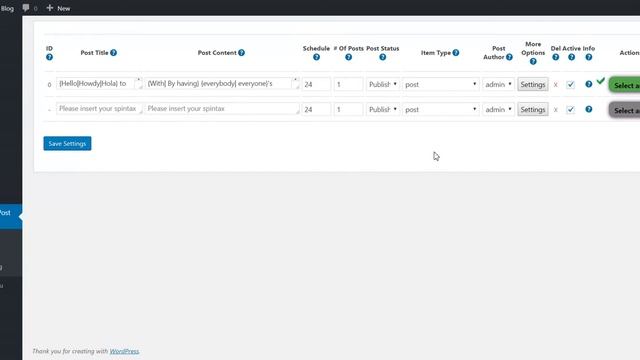Click the plus New icon in admin bar

pos(50,8)
